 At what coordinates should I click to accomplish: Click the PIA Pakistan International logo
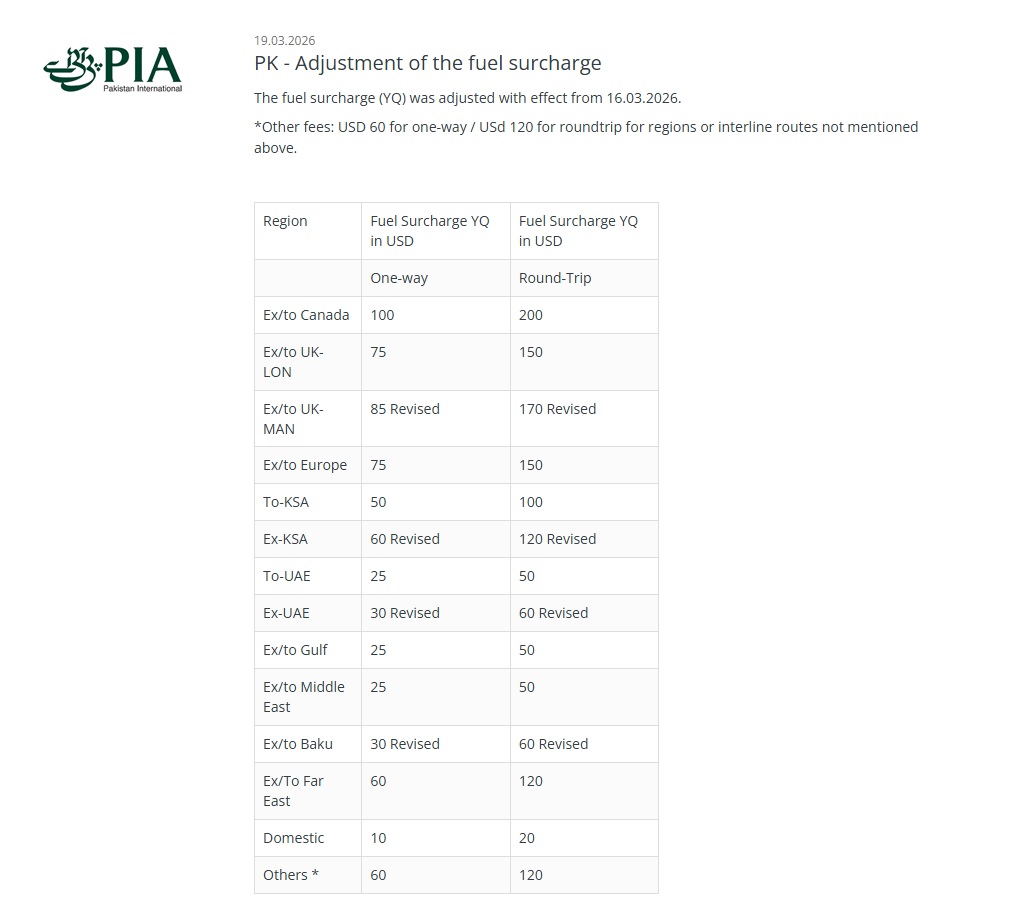coord(112,69)
